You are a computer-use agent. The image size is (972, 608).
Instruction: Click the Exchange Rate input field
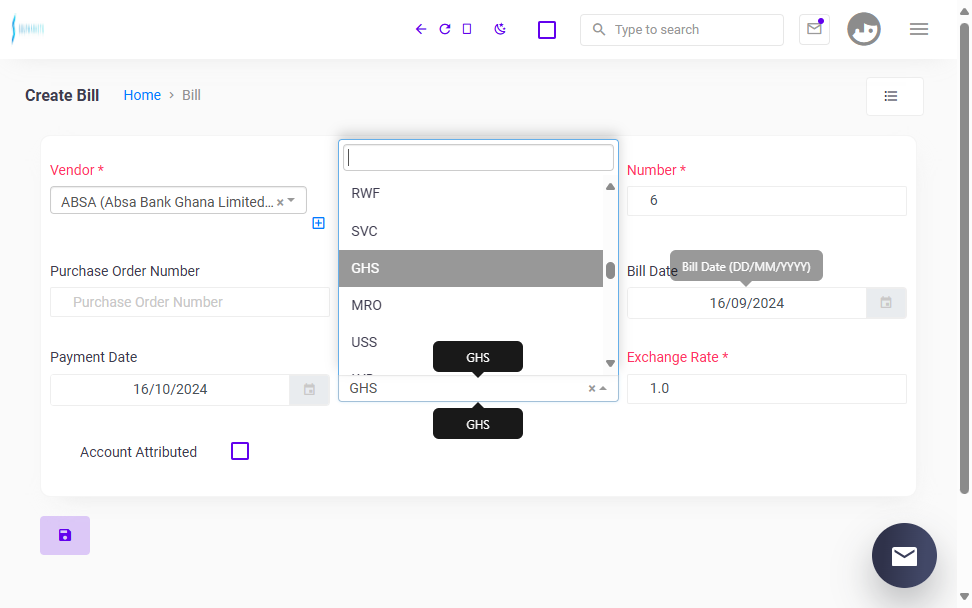767,389
